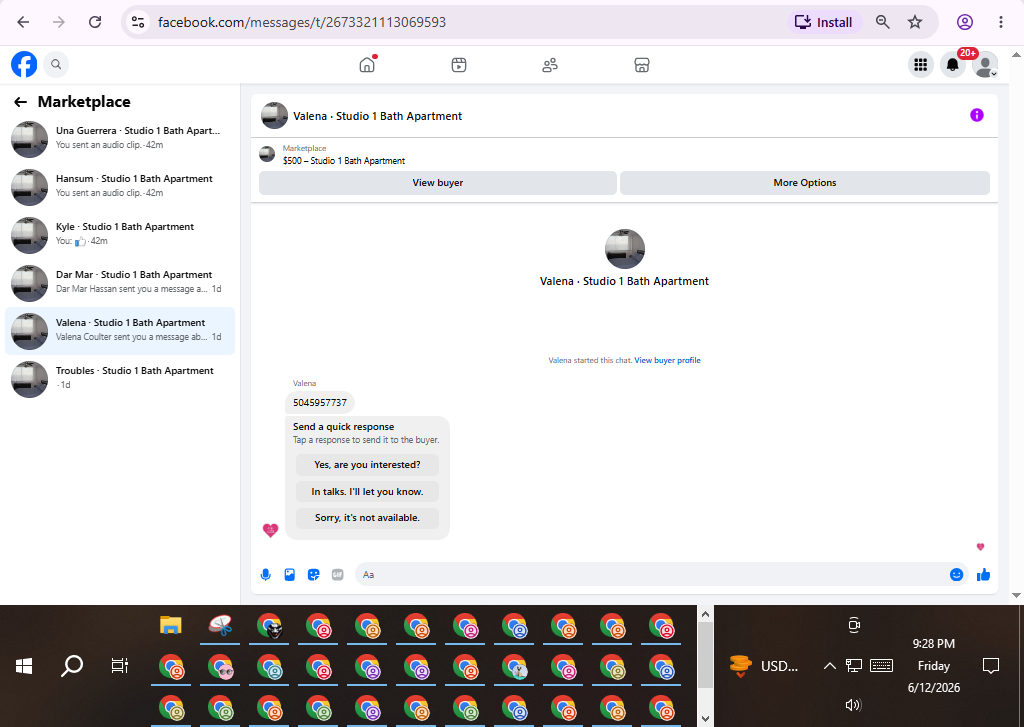Record a voice clip with microphone icon
This screenshot has height=727, width=1024.
[266, 575]
